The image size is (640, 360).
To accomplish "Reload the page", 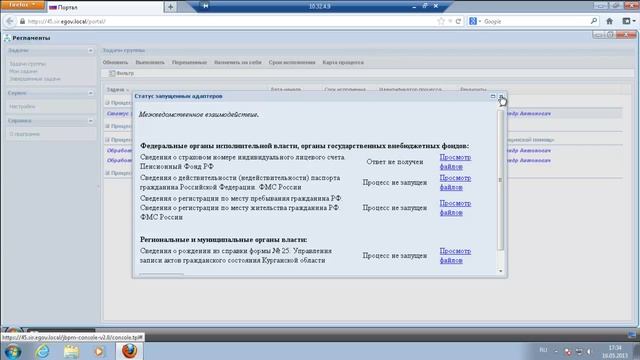I will [x=458, y=21].
